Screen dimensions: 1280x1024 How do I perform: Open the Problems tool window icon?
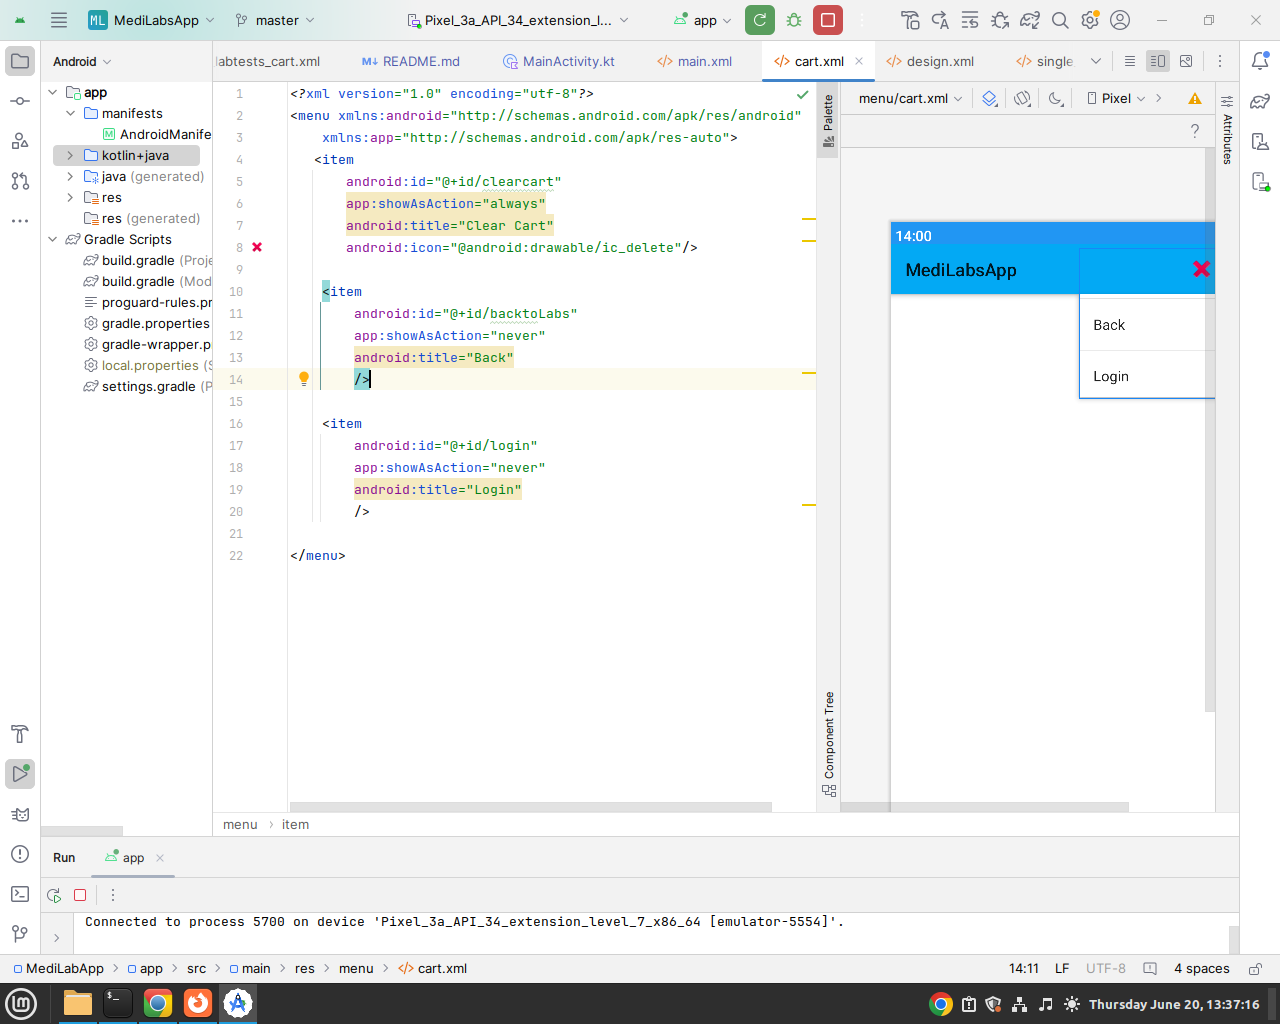click(x=20, y=854)
